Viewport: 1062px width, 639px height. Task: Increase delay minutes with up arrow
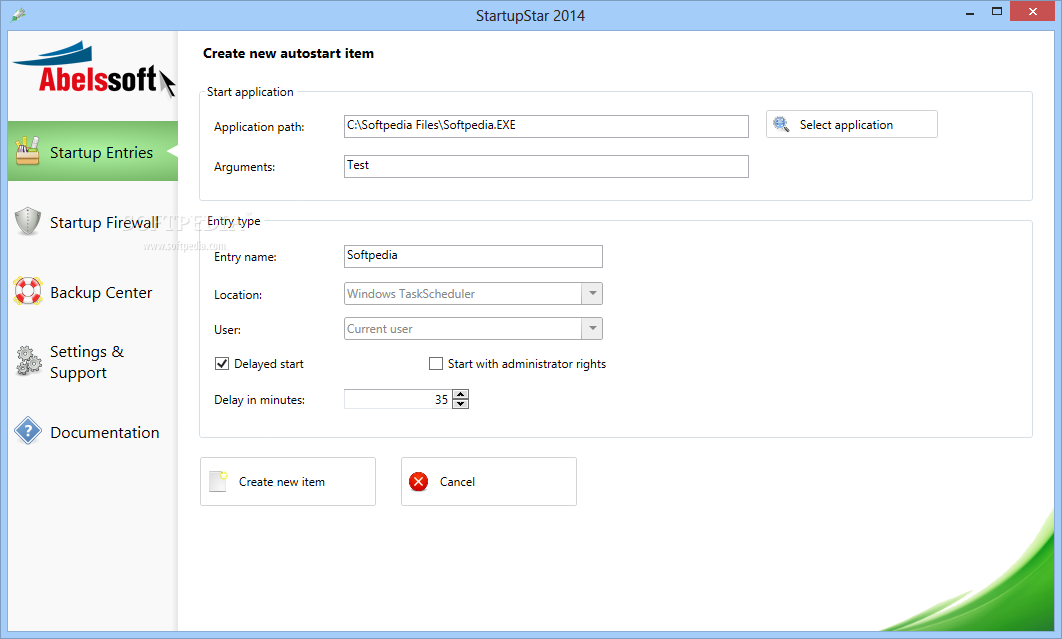[461, 394]
